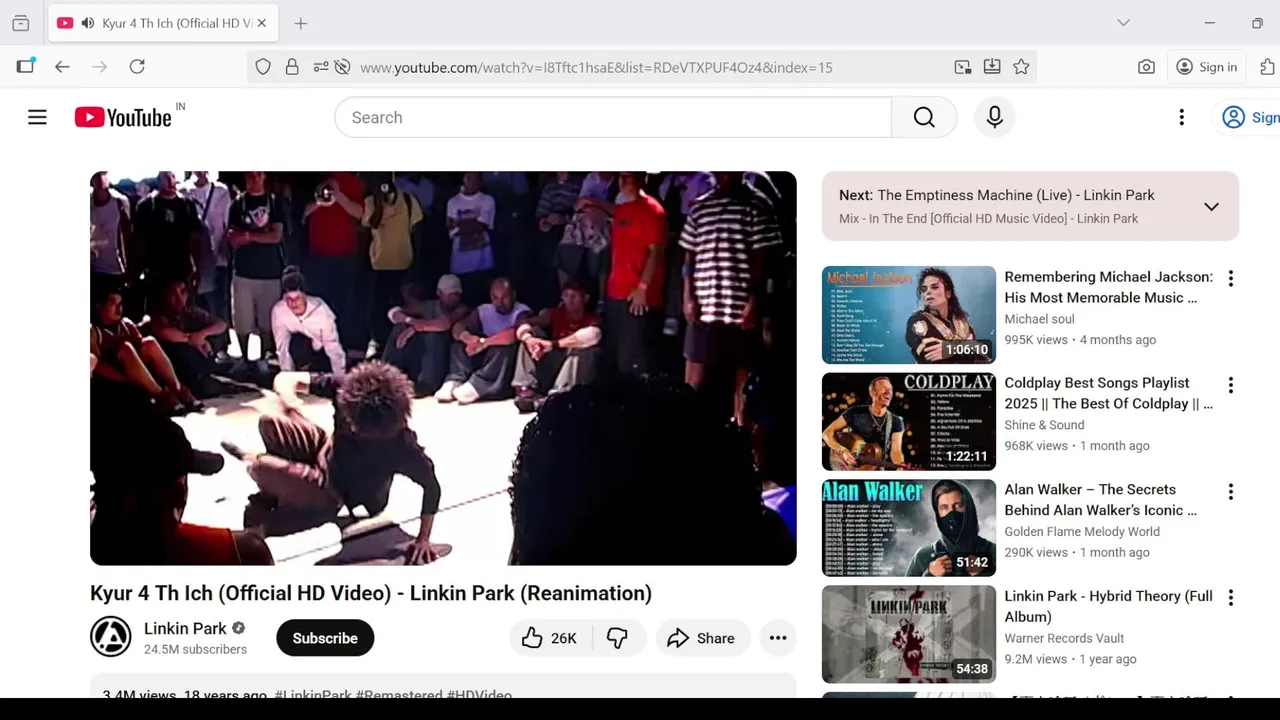Go to the YouTube home logo
This screenshot has height=720, width=1280.
point(123,117)
